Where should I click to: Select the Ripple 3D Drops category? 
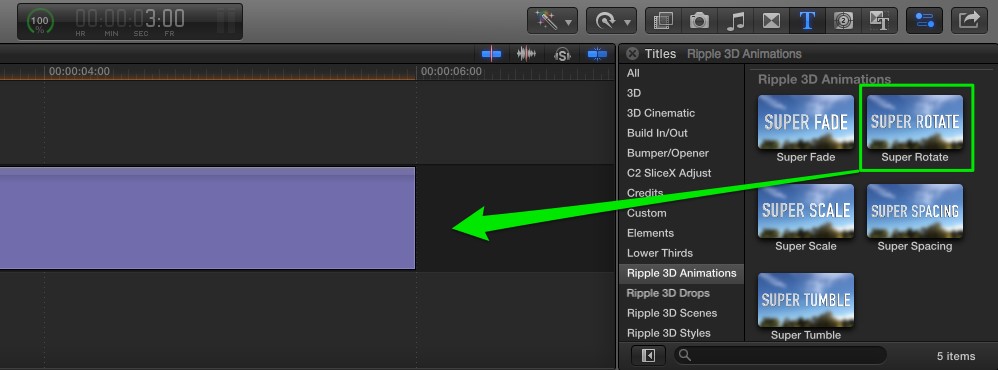(668, 293)
